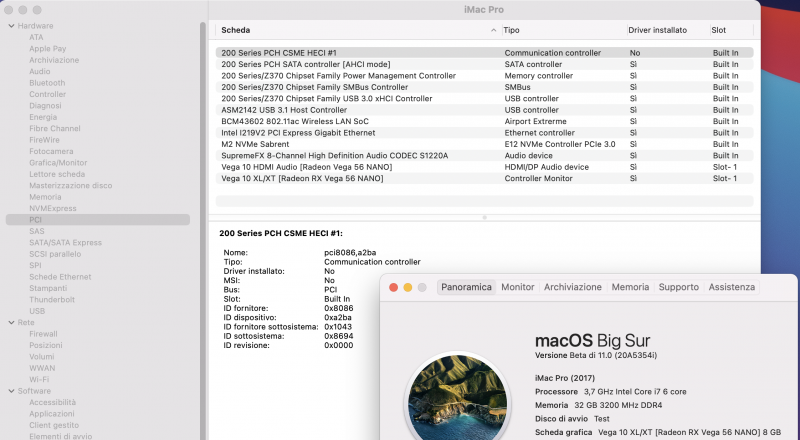Minimize the About This Mac window
Viewport: 800px width, 440px height.
[x=408, y=287]
